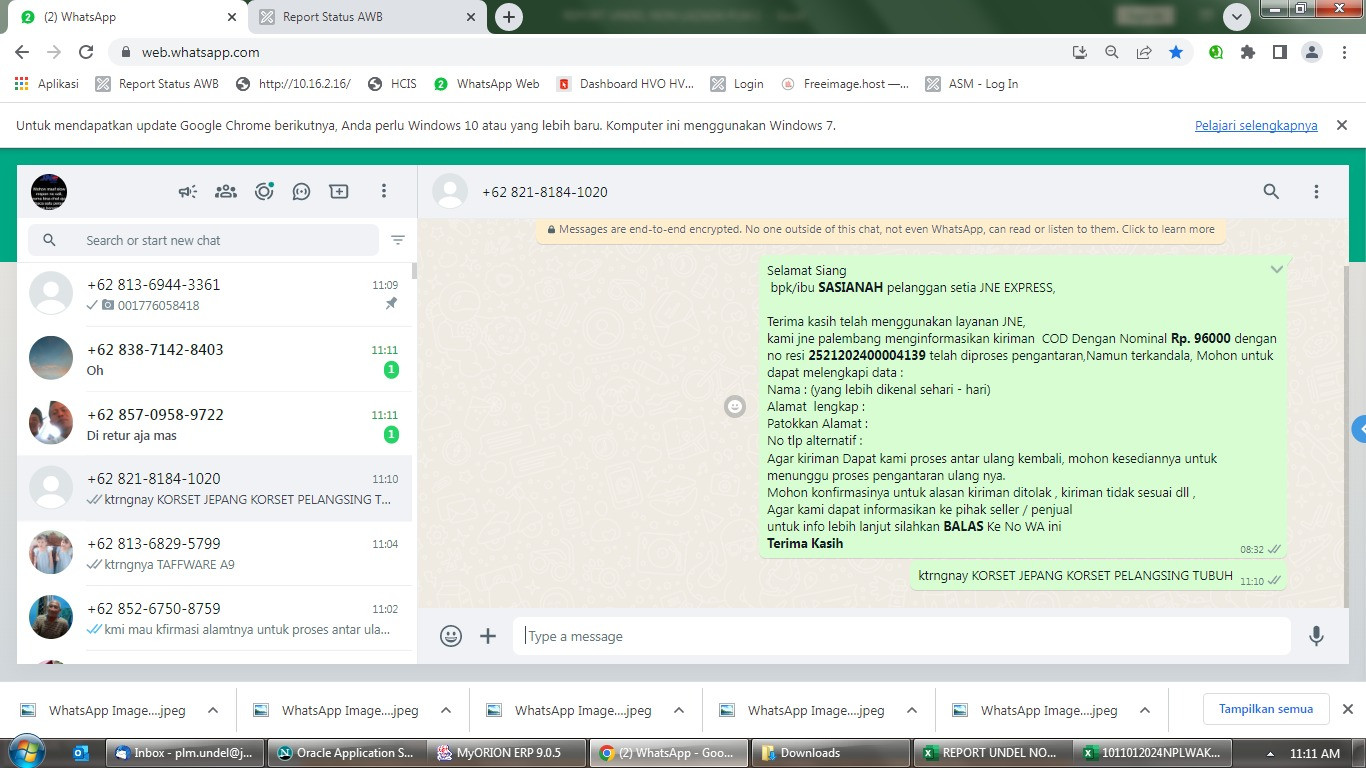This screenshot has width=1366, height=768.
Task: Open the emoji picker beside message box
Action: (x=451, y=636)
